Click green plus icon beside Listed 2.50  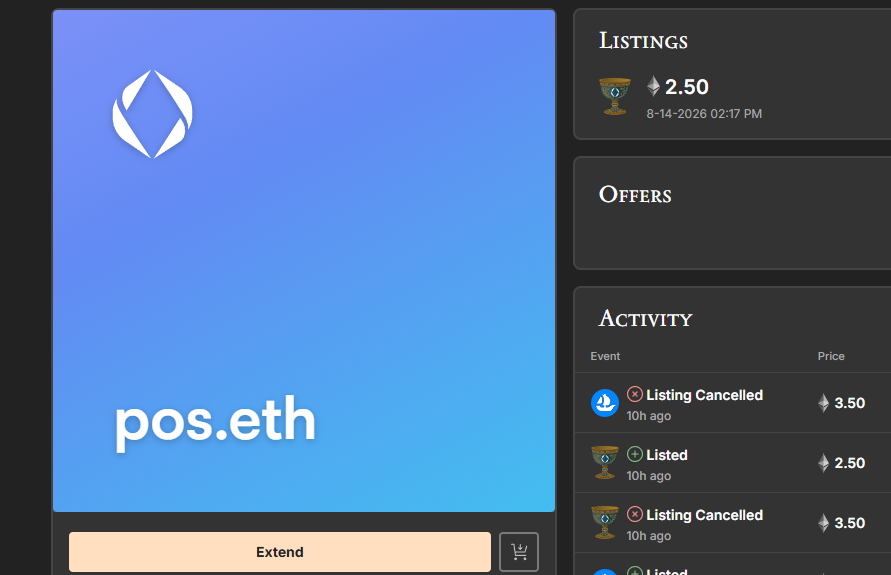click(x=635, y=455)
